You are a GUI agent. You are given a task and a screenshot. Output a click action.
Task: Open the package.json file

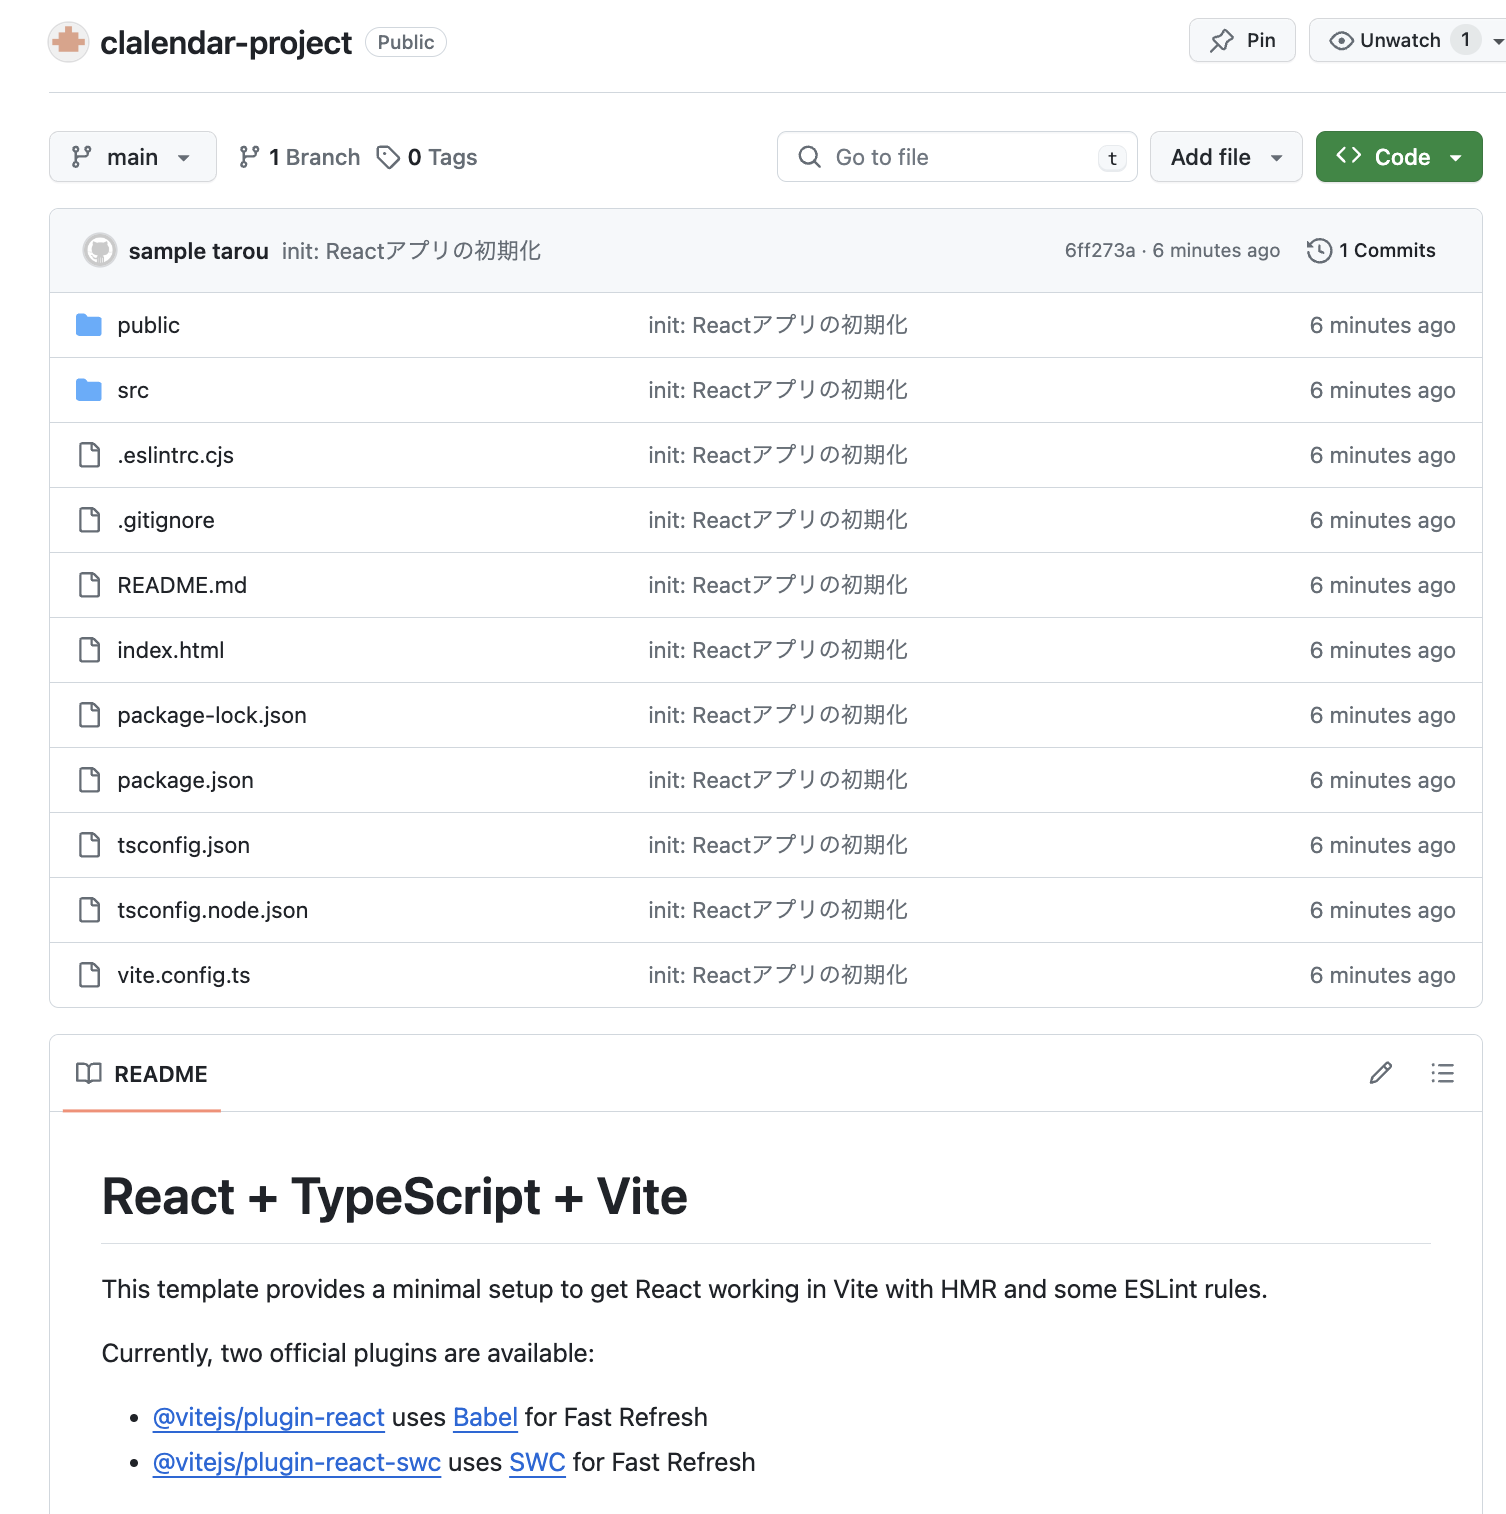coord(185,780)
